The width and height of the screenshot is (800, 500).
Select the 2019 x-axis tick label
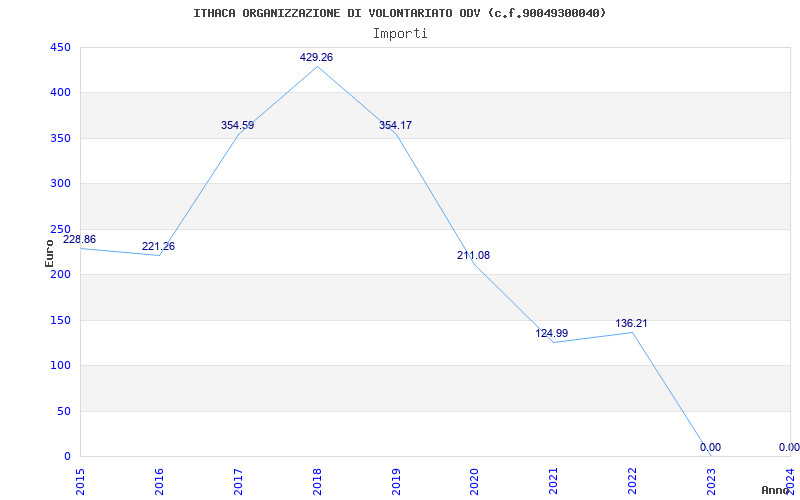[396, 482]
